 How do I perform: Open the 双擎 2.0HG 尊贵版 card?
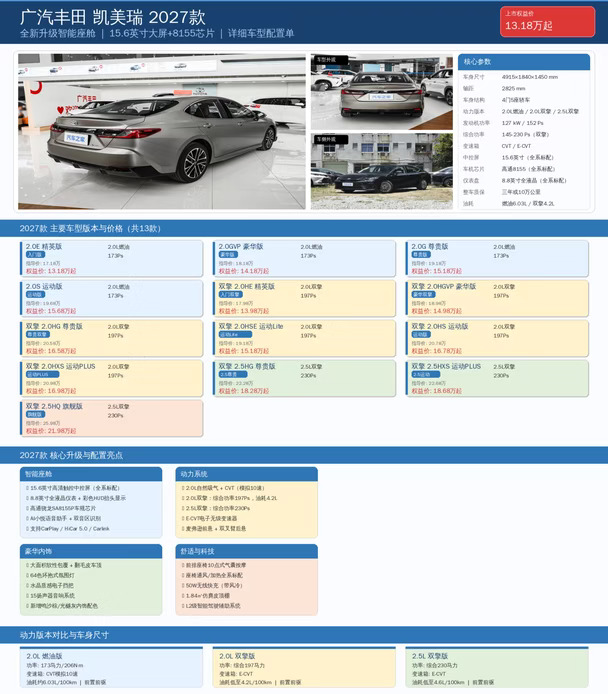coord(112,338)
